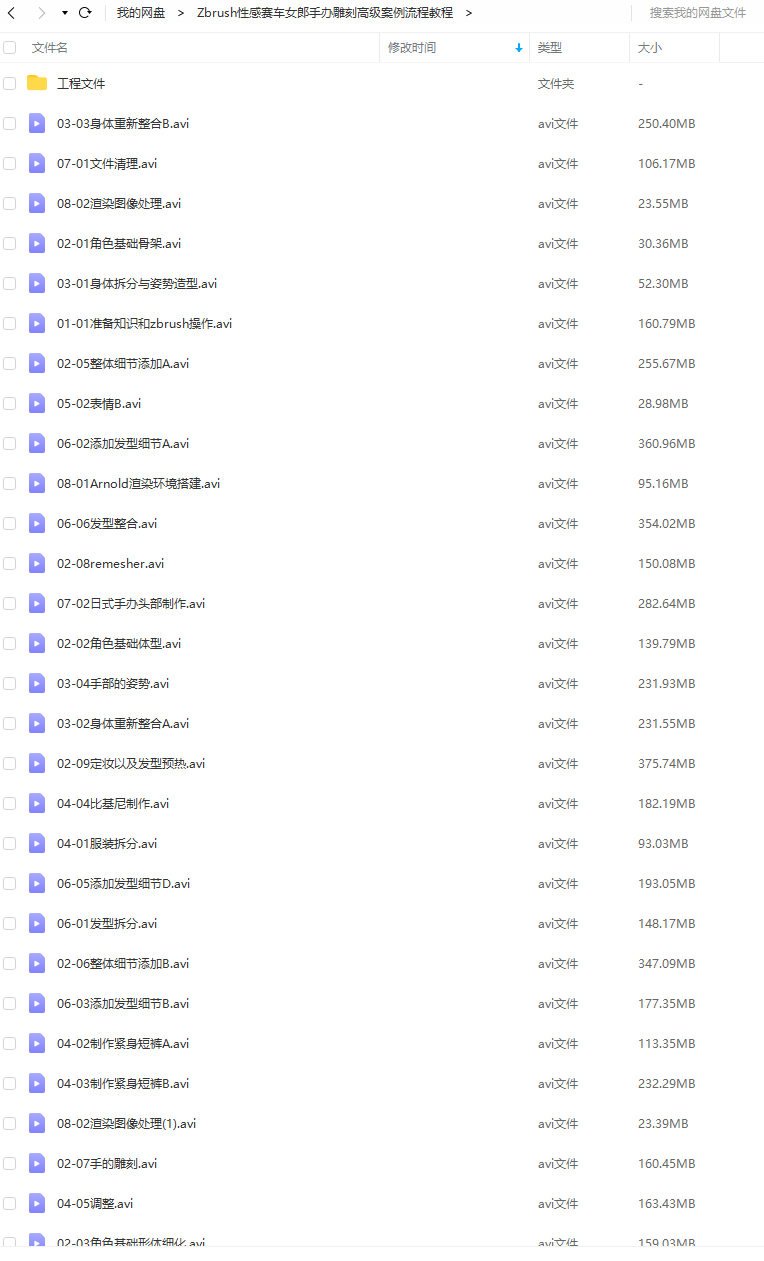
Task: Check the box for 07-01文件清理.avi
Action: coord(10,163)
